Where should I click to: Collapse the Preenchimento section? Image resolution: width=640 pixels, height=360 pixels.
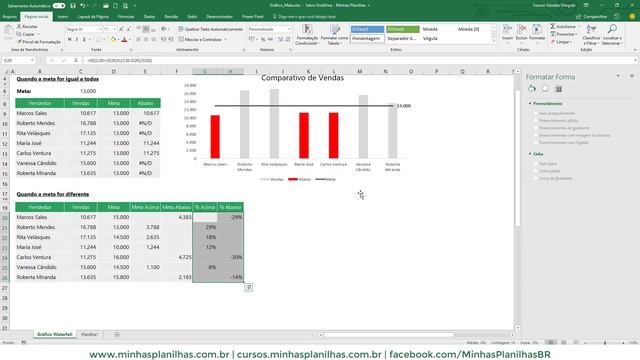tap(530, 103)
